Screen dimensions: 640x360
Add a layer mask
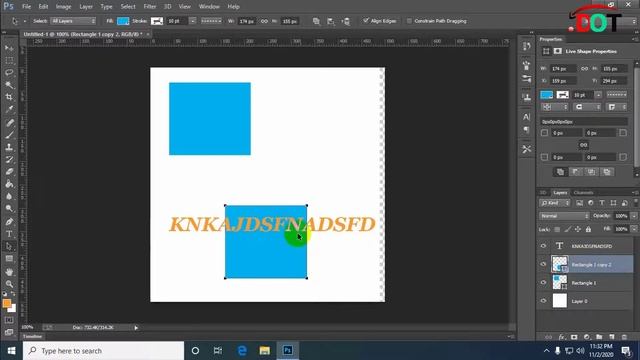pos(574,337)
